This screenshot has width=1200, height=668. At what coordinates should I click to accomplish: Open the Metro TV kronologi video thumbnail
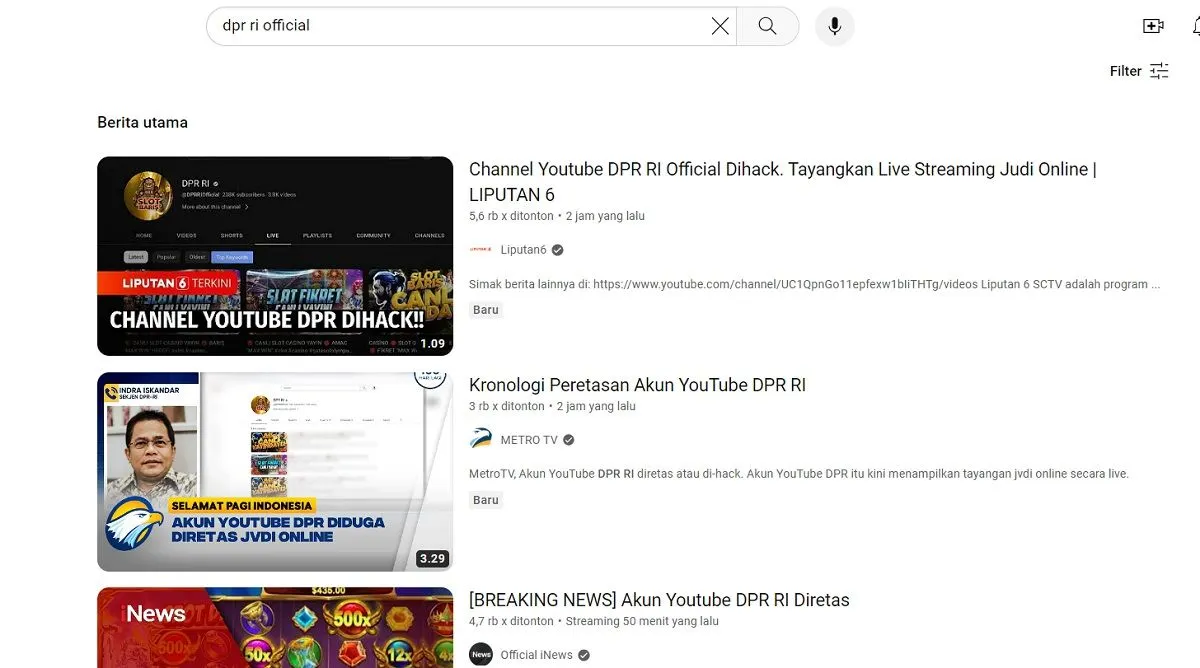275,471
